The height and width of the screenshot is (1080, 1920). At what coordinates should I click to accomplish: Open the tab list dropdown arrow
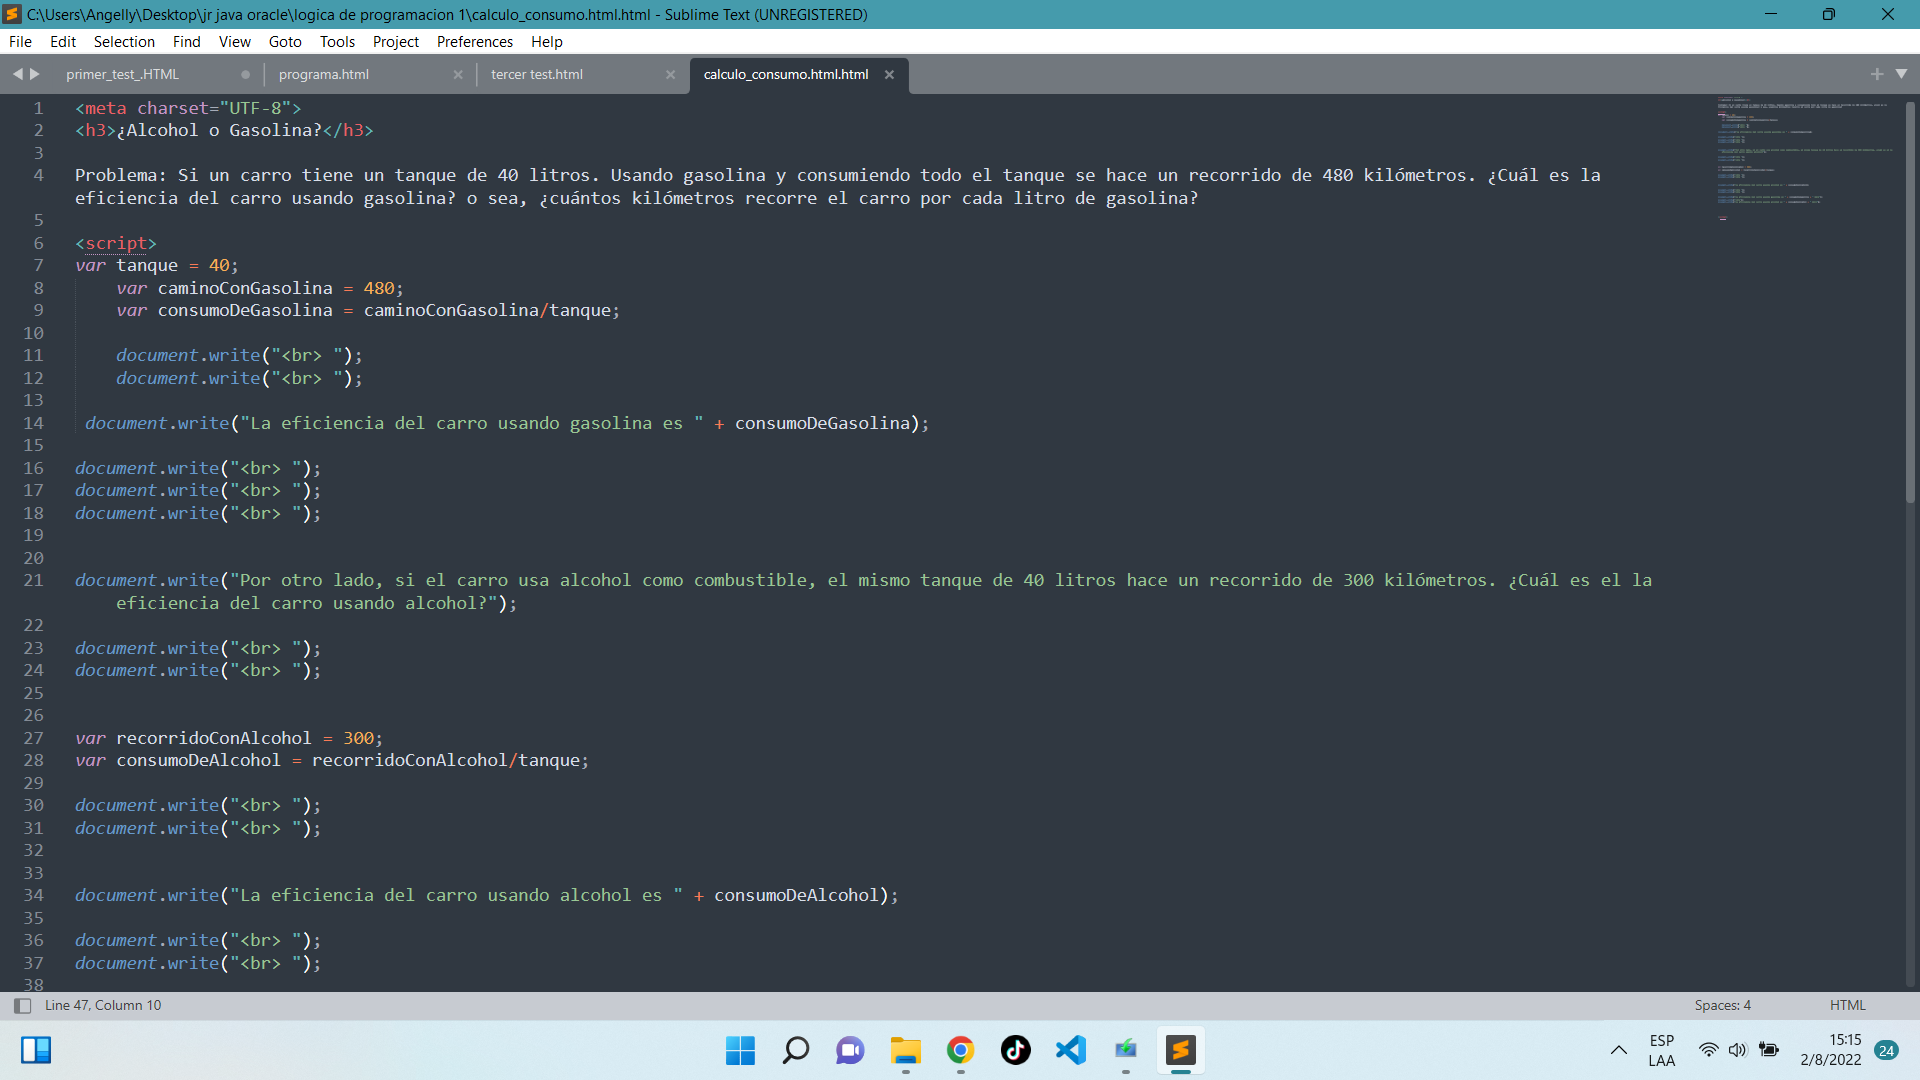[x=1901, y=74]
